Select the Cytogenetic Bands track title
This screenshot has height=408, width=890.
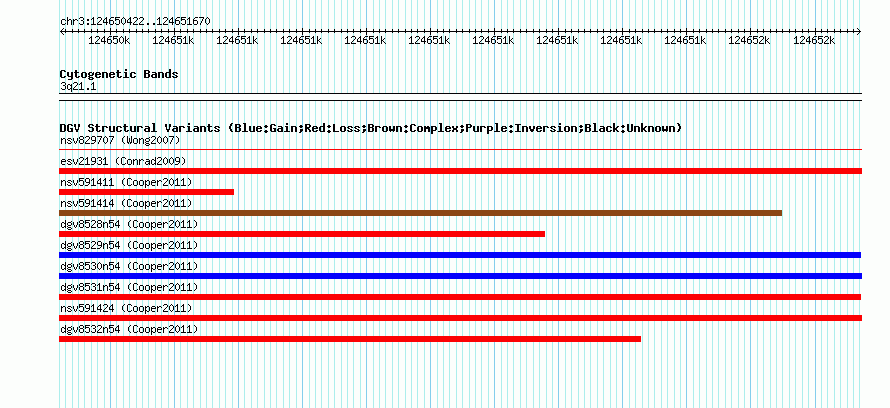click(x=119, y=74)
